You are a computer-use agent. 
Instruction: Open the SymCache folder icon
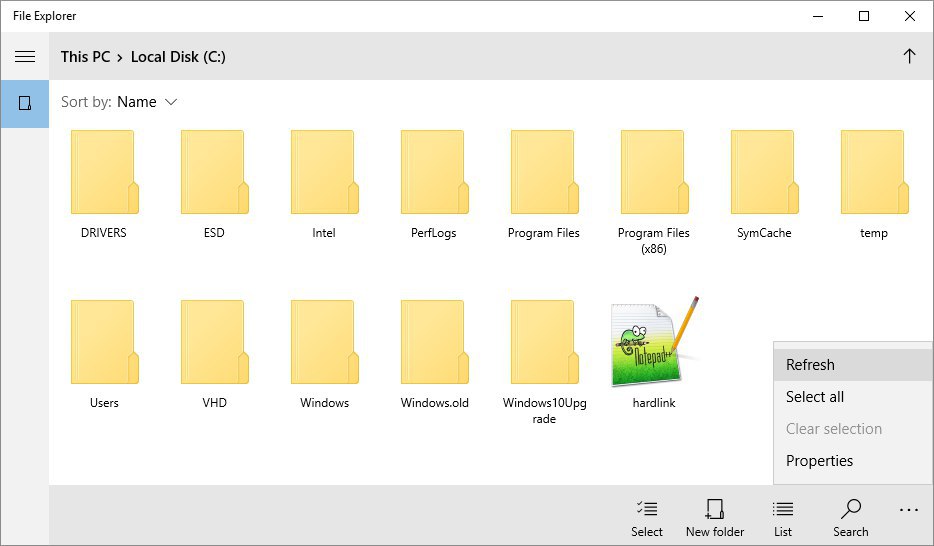coord(765,172)
